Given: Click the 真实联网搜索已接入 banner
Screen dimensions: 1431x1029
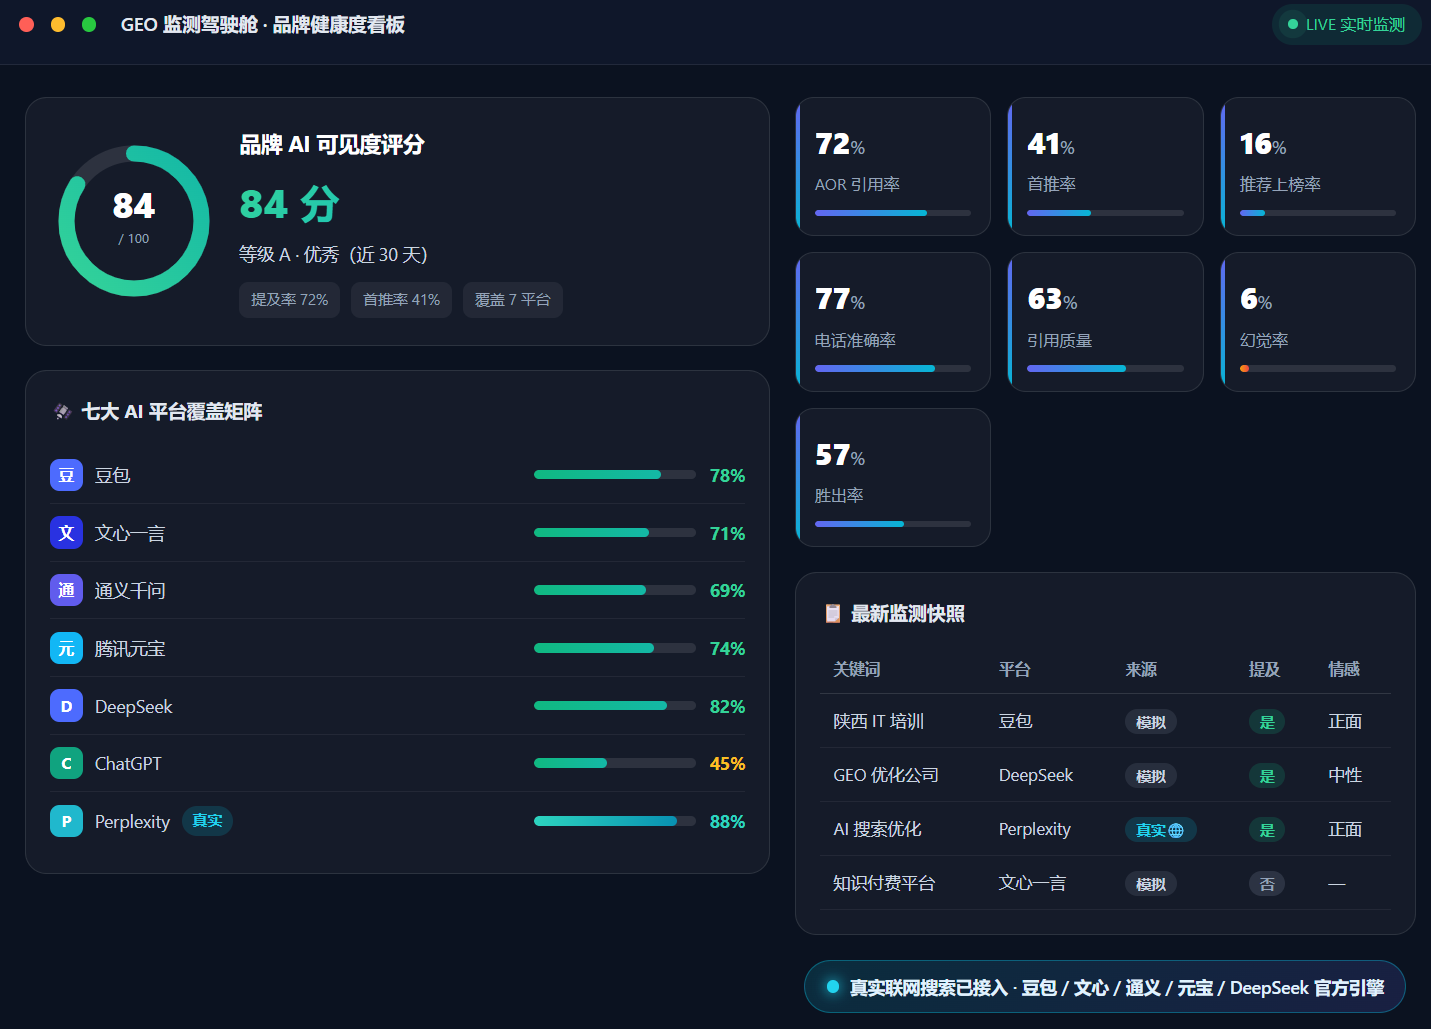Looking at the screenshot, I should [x=1105, y=987].
